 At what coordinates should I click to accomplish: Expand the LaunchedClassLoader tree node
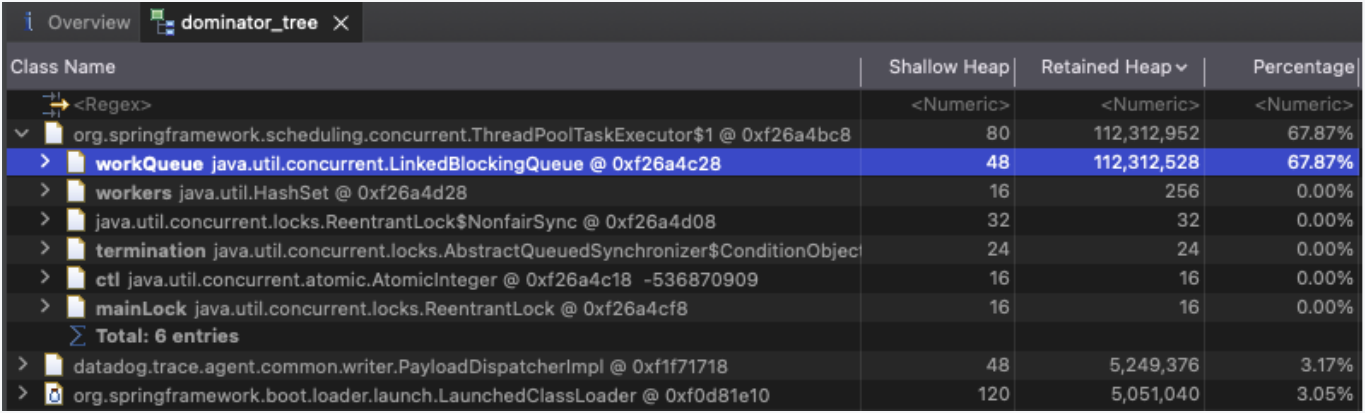pos(22,396)
